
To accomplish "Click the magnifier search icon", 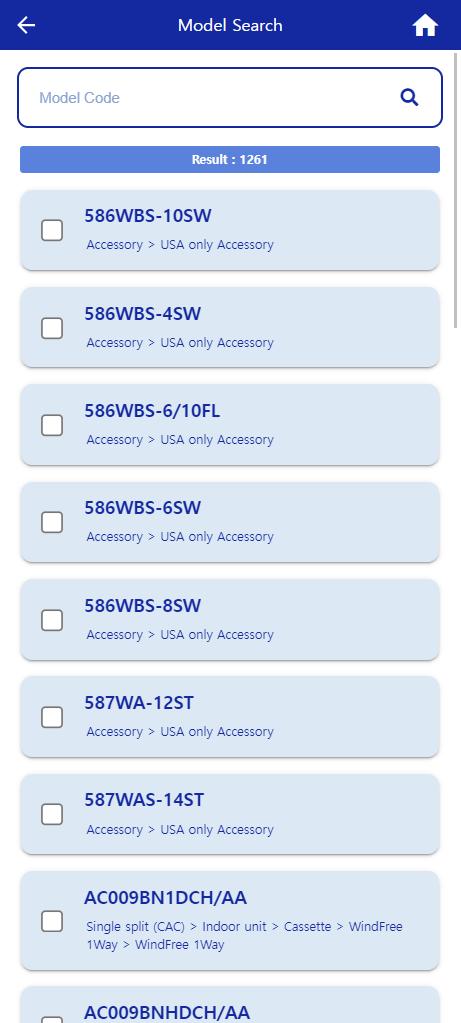I will [x=409, y=98].
